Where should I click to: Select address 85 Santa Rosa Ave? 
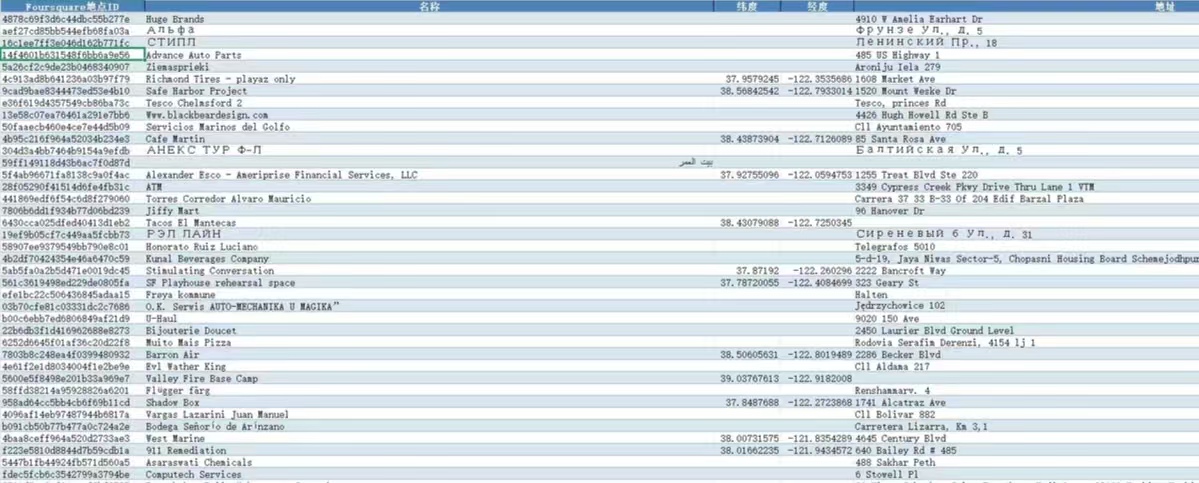click(x=900, y=139)
